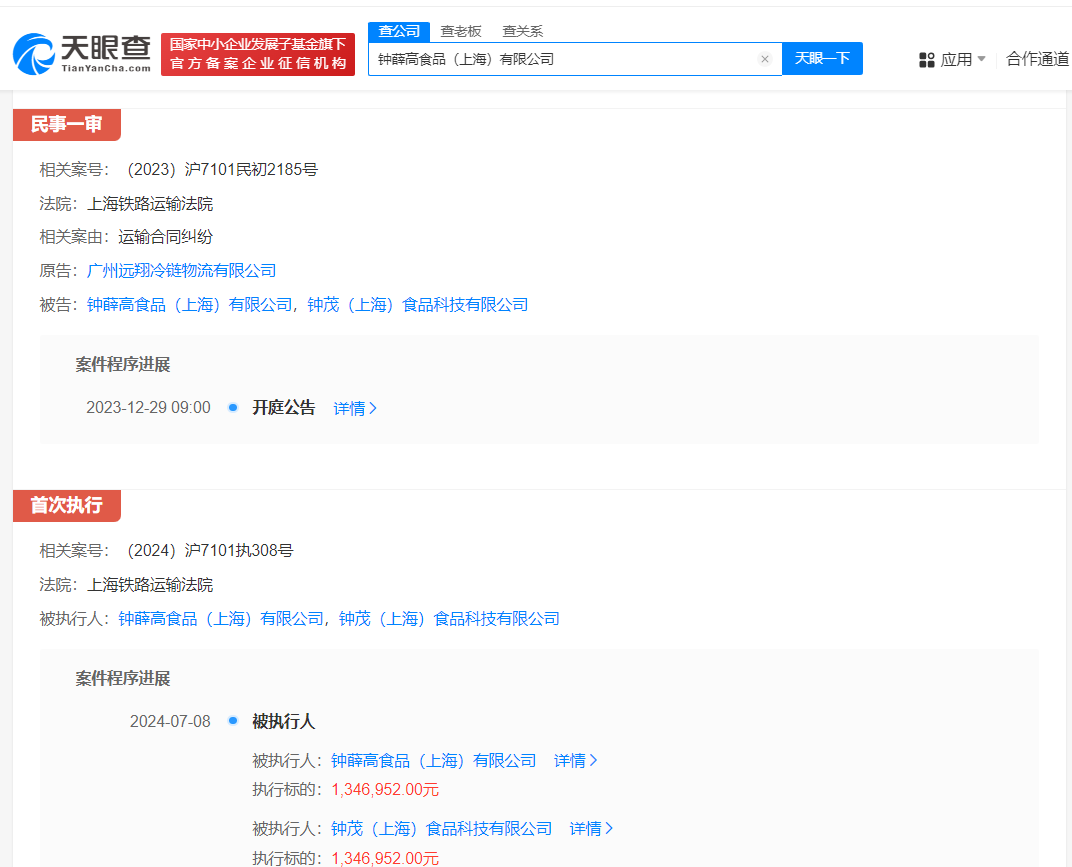Click the red 民事一审 section badge
Image resolution: width=1072 pixels, height=867 pixels.
point(66,124)
